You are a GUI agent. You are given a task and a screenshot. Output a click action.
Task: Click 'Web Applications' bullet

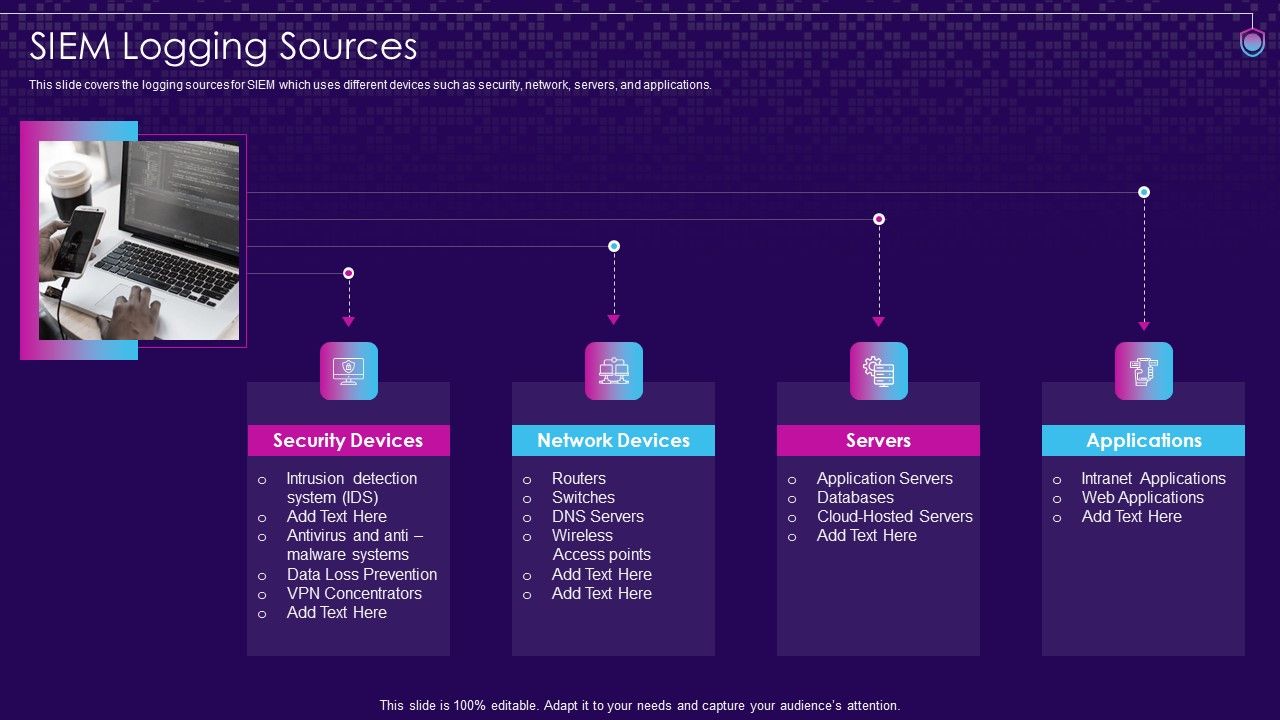point(1143,497)
